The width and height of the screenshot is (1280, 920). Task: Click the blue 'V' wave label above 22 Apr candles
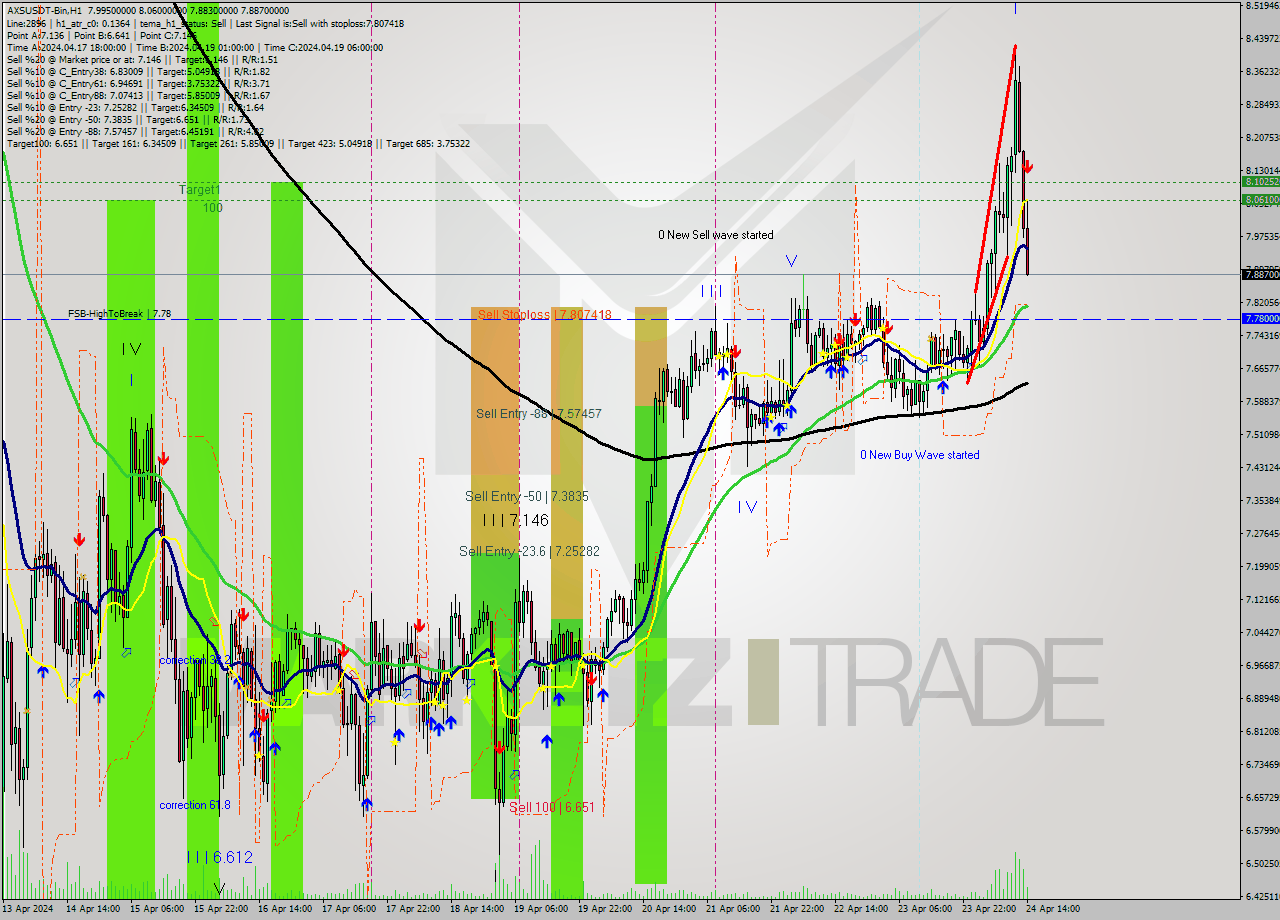791,261
